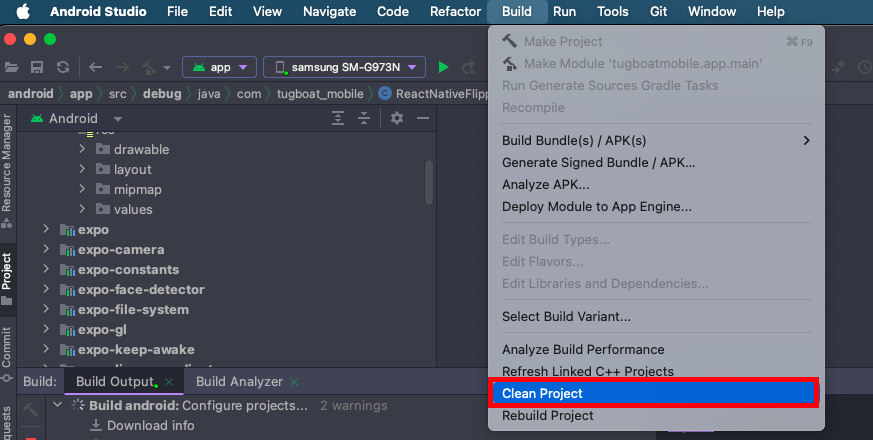Click the Apply Changes icon next to Run
Screen dimensions: 873x440
pyautogui.click(x=469, y=67)
